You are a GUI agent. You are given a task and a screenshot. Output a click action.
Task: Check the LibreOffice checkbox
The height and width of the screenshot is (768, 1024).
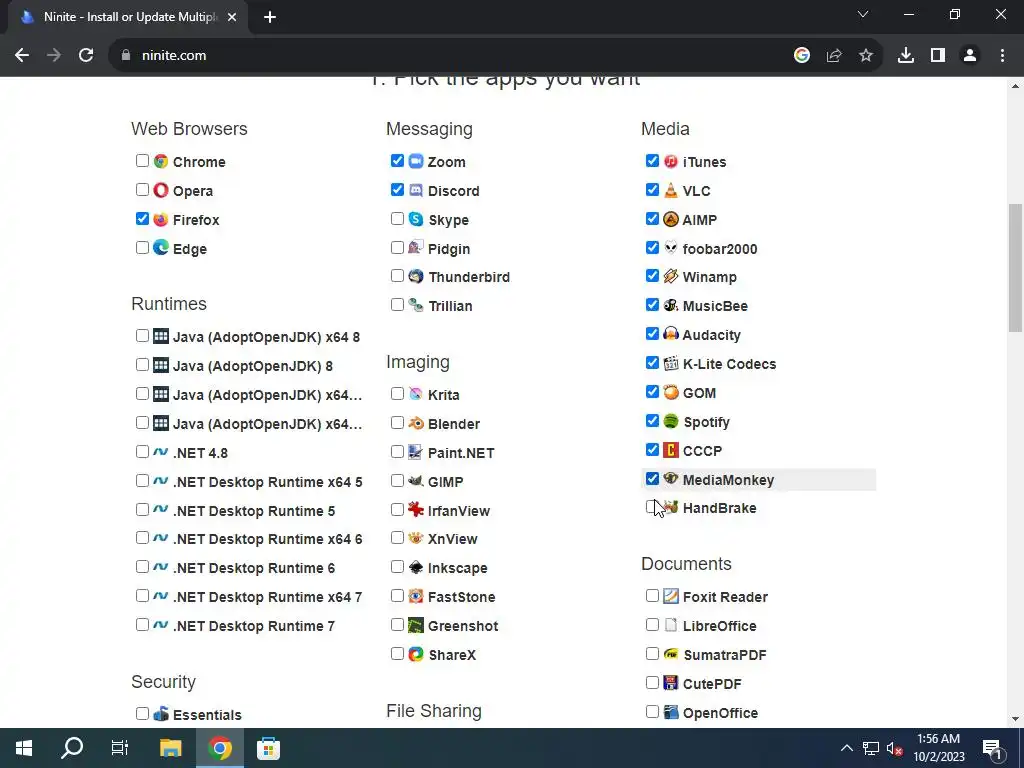(652, 625)
